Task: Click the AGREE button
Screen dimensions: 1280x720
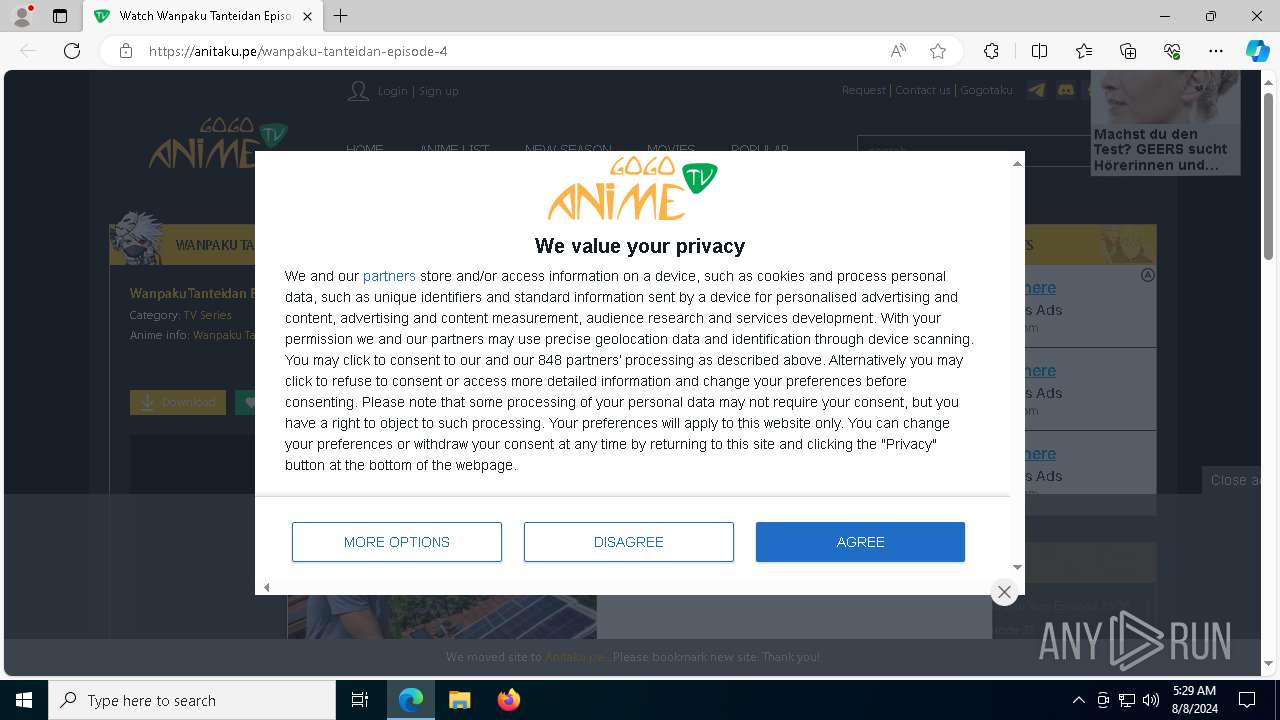Action: [860, 542]
